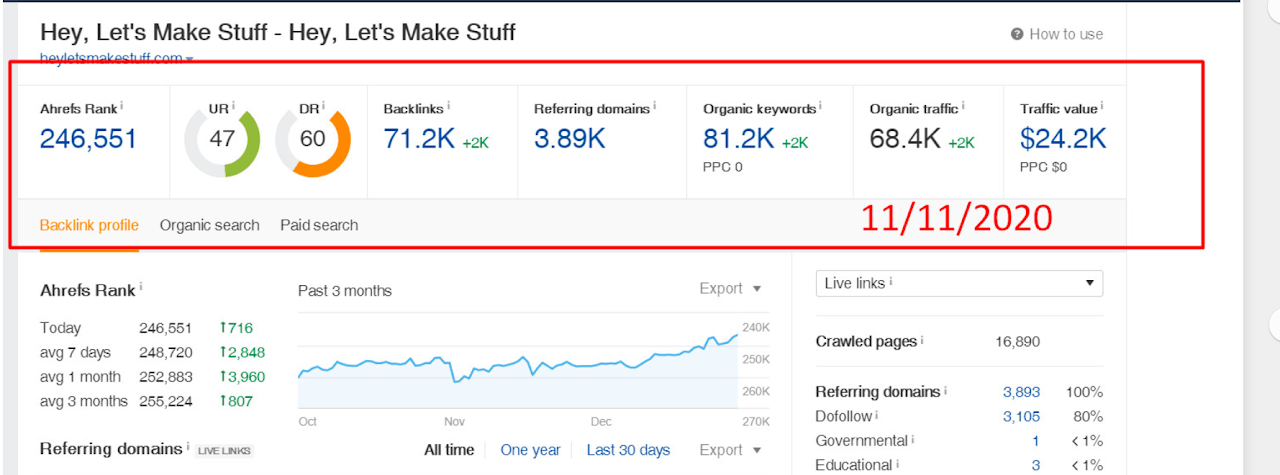Image resolution: width=1280 pixels, height=475 pixels.
Task: Click the help icon beside How to use
Action: tap(1017, 34)
